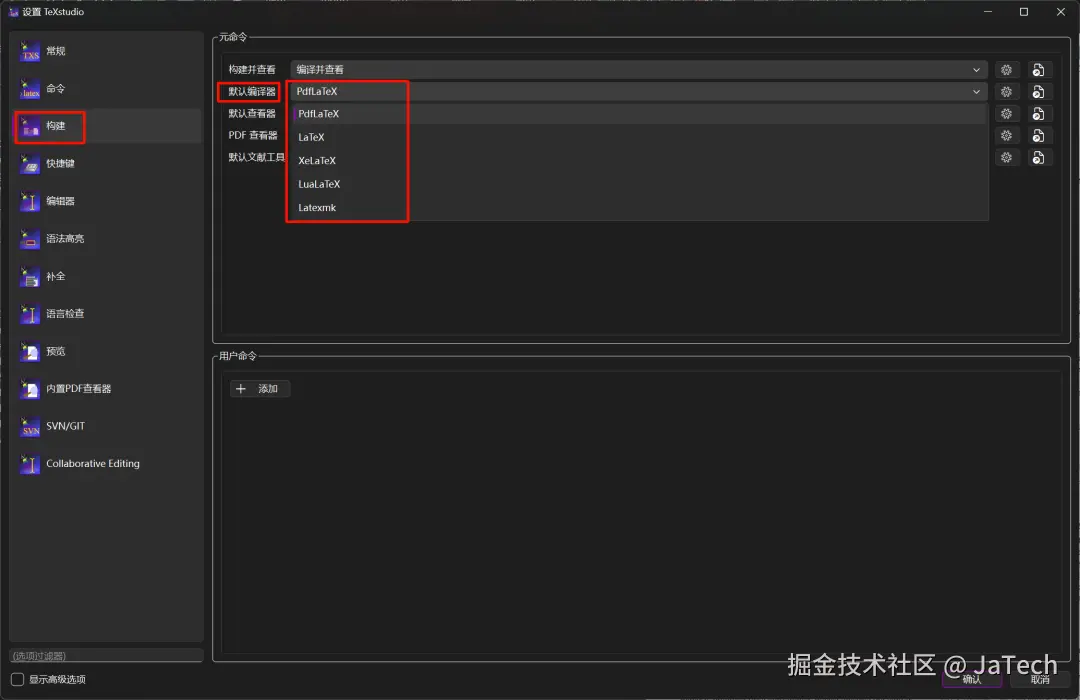
Task: Reset 默认查看器 to default value
Action: tap(1038, 114)
